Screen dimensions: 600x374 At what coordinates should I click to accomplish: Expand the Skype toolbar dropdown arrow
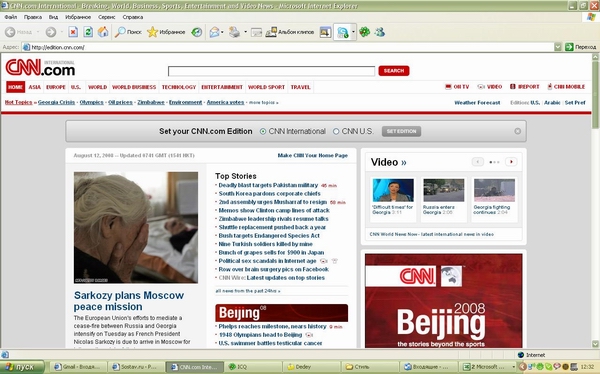(353, 32)
